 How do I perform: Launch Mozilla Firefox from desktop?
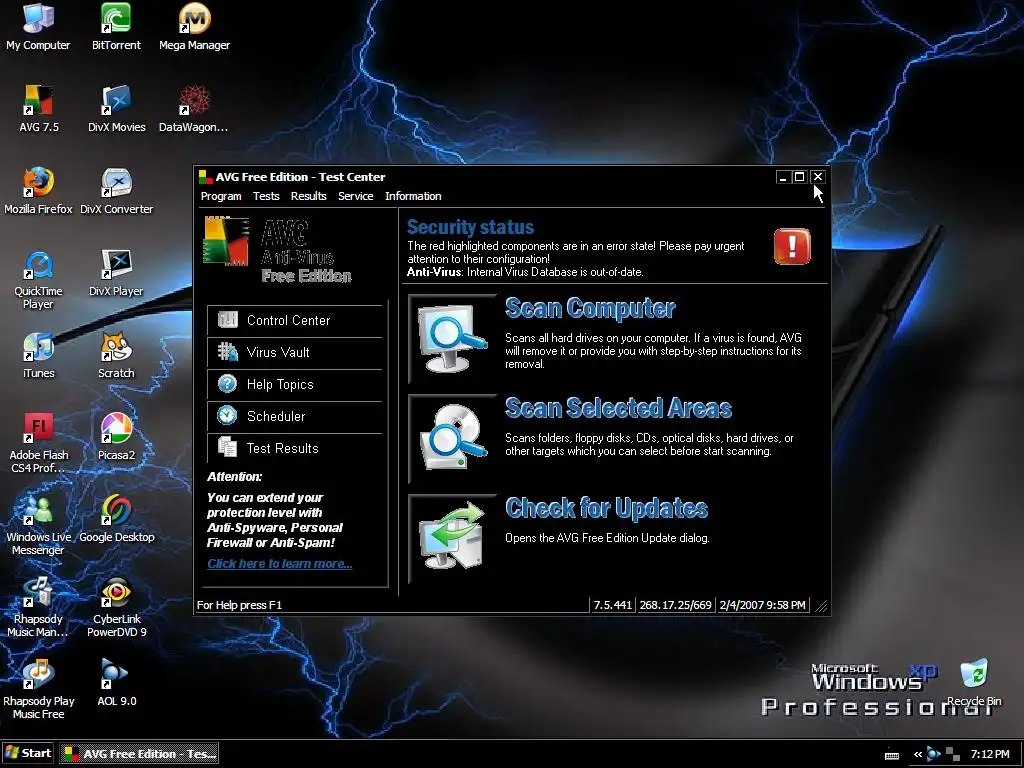39,191
